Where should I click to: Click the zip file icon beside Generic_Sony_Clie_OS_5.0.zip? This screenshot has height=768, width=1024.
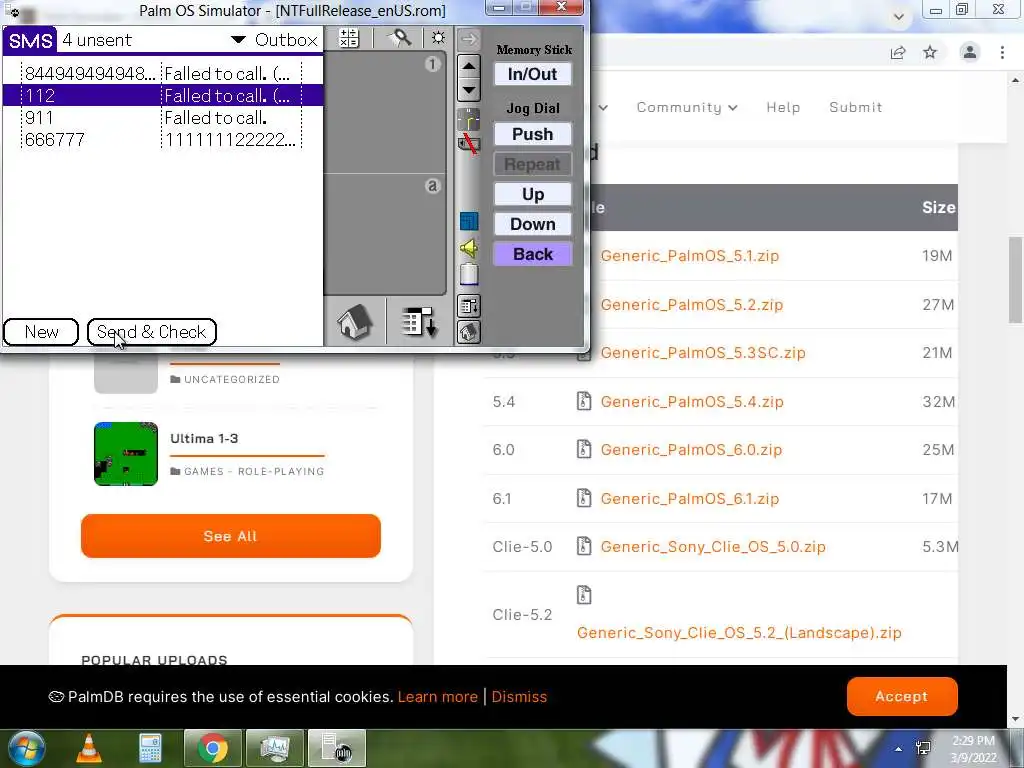(x=584, y=546)
